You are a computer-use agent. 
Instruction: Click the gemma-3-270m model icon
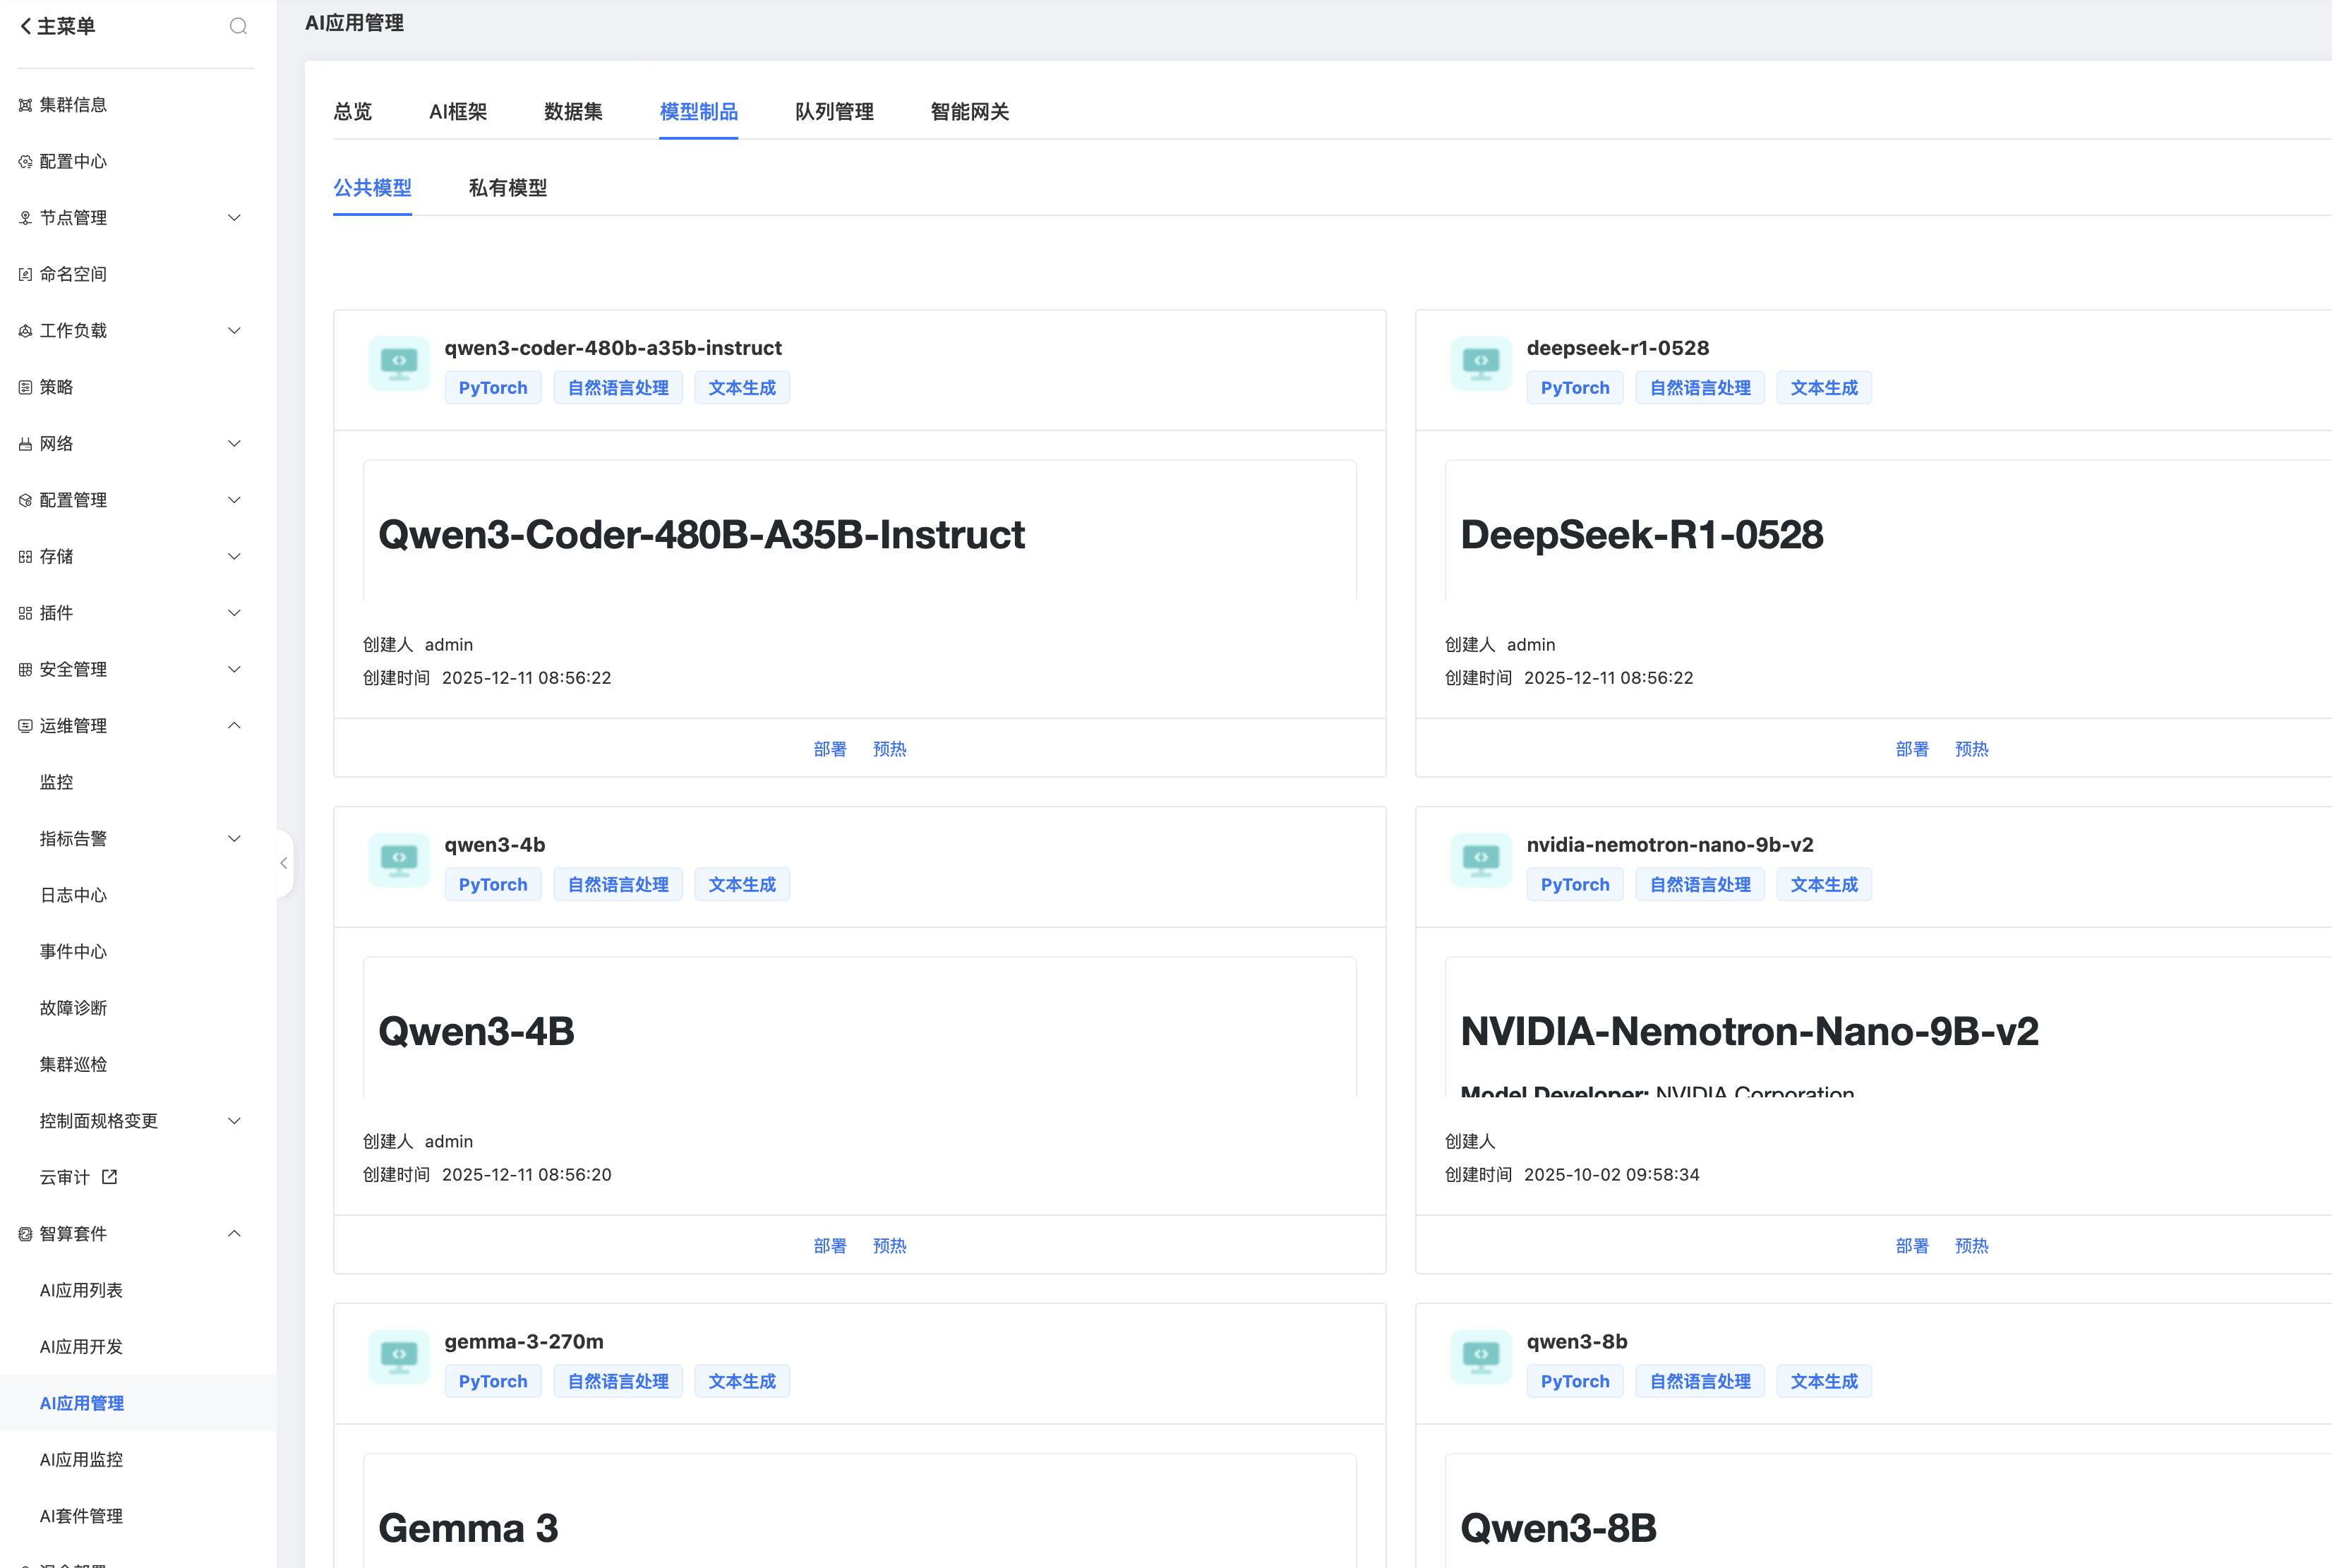399,1356
